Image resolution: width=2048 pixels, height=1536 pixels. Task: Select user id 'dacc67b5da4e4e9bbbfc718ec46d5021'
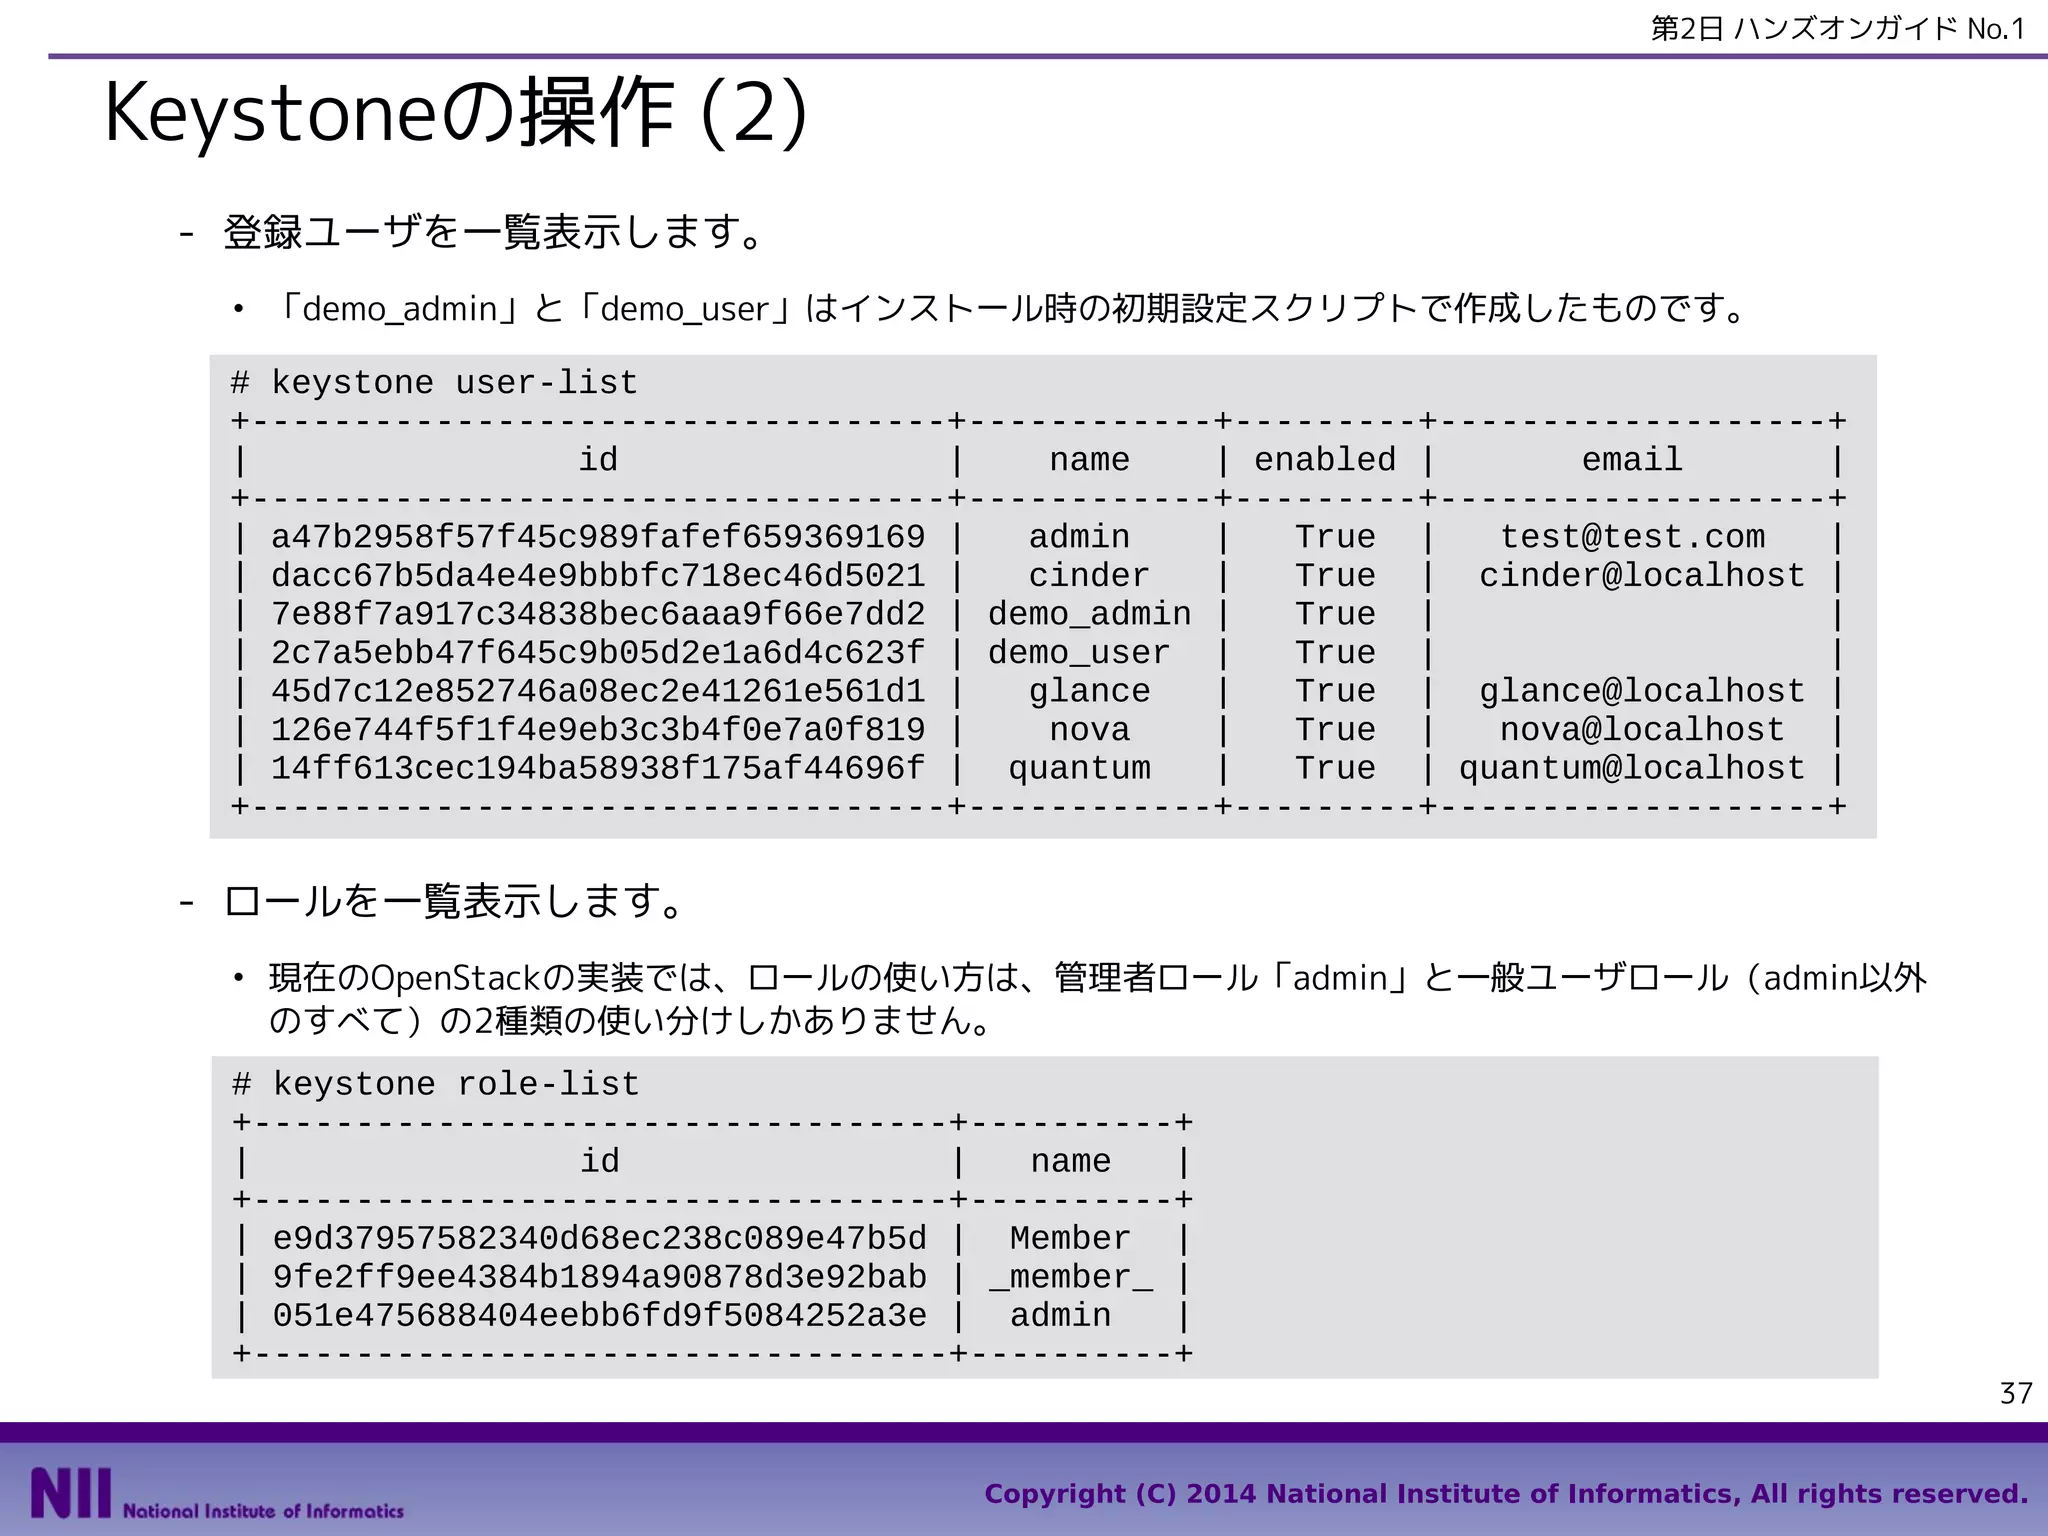[598, 576]
